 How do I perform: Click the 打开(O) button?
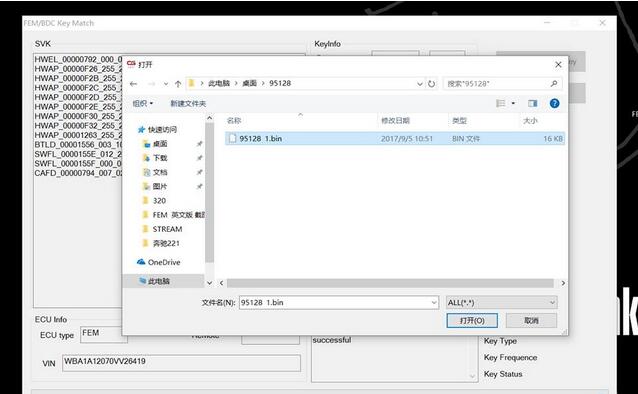click(472, 320)
